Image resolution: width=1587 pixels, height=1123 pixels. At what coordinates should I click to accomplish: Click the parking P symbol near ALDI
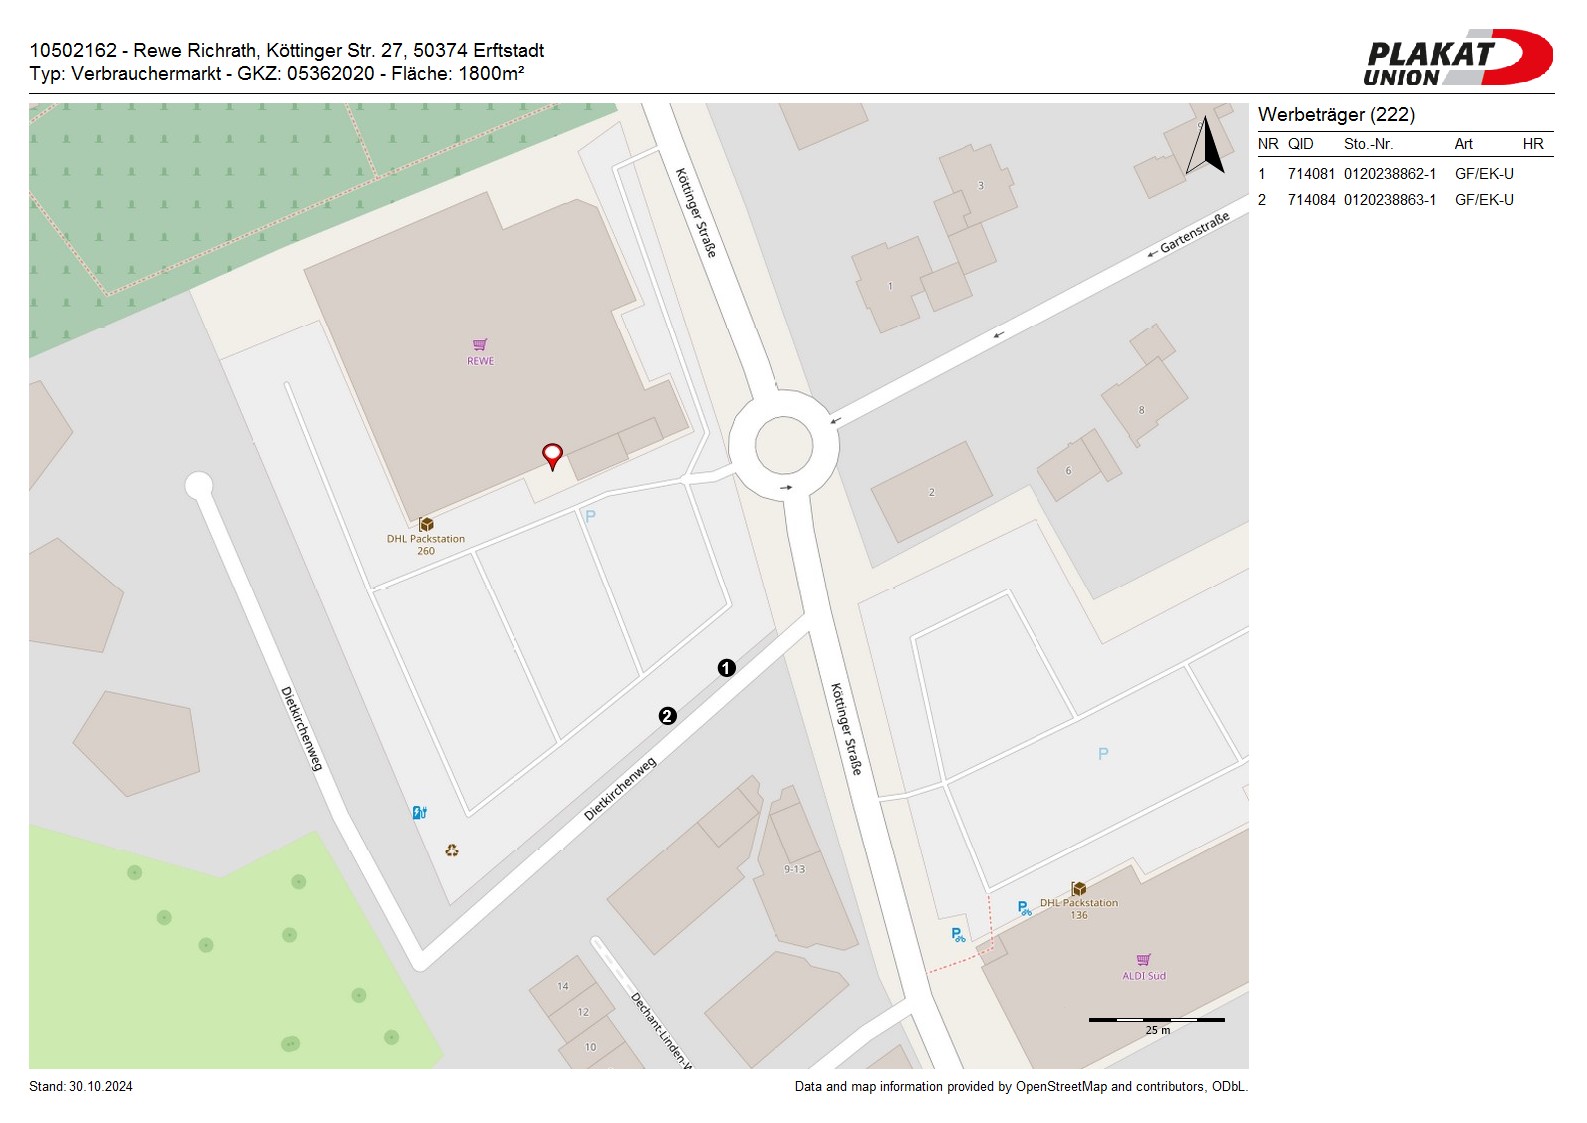tap(1103, 754)
